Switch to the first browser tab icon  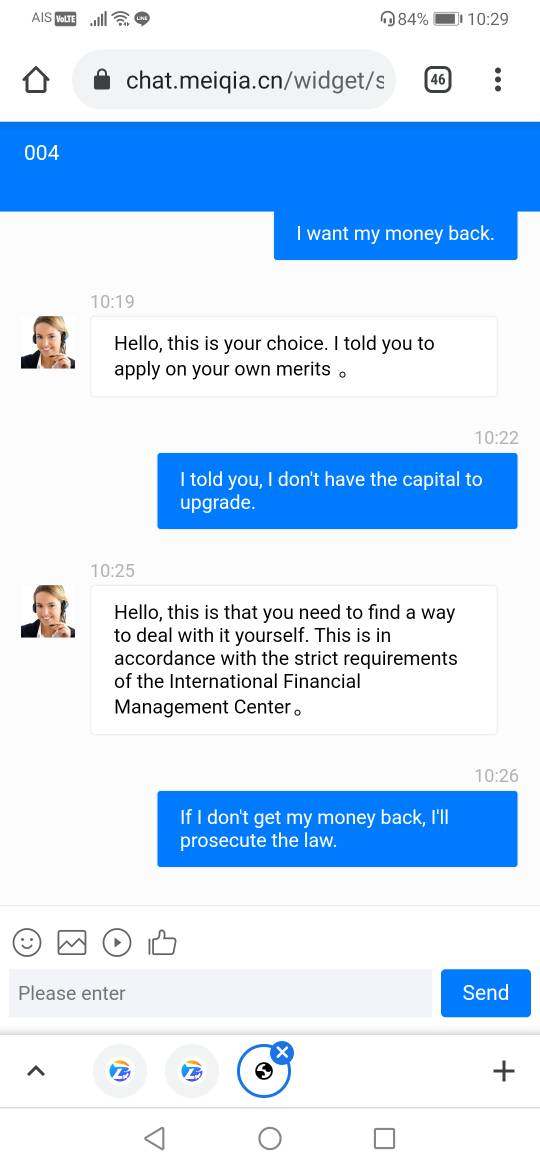(119, 1072)
